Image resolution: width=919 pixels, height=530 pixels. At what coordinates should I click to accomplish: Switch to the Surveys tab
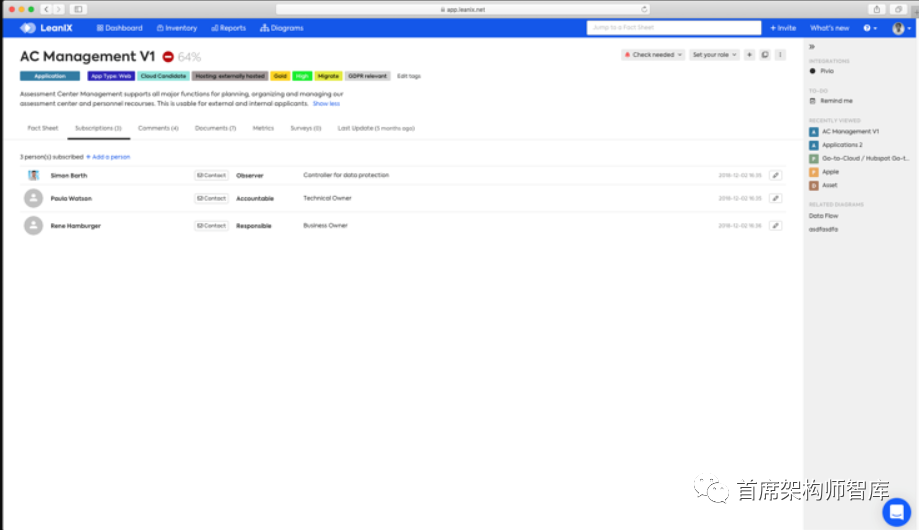point(306,128)
